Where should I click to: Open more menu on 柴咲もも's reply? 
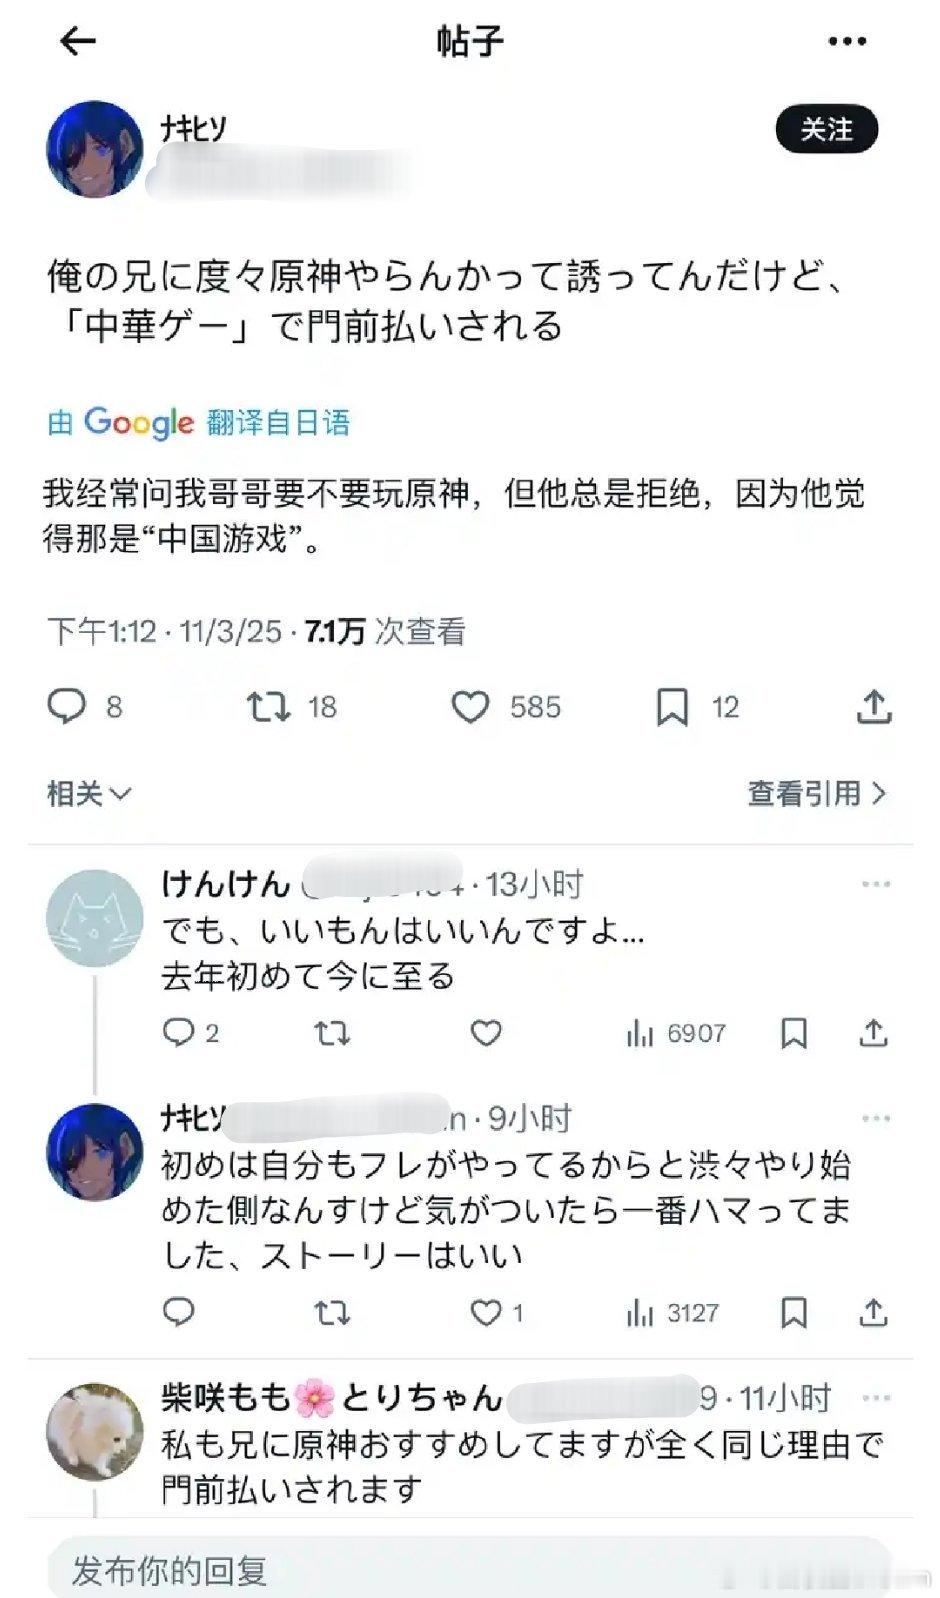(876, 1398)
